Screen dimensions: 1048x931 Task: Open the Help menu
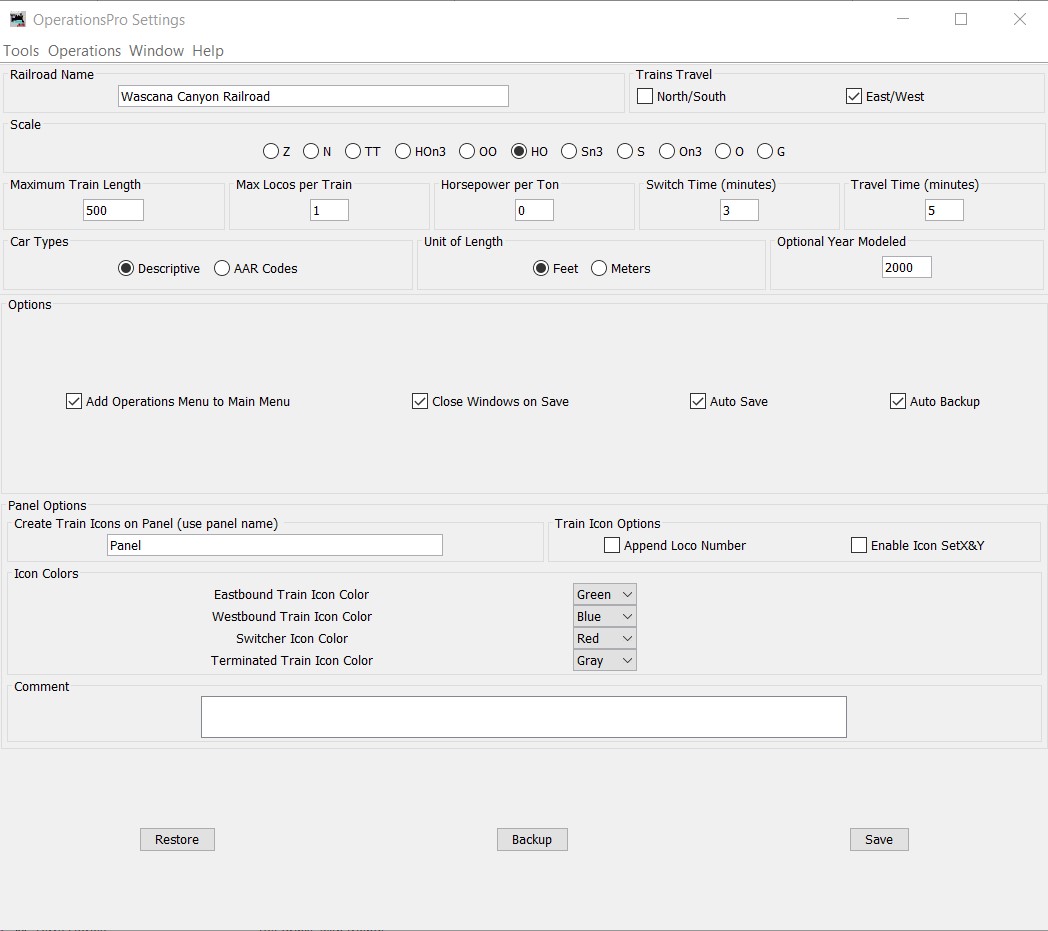pos(209,50)
